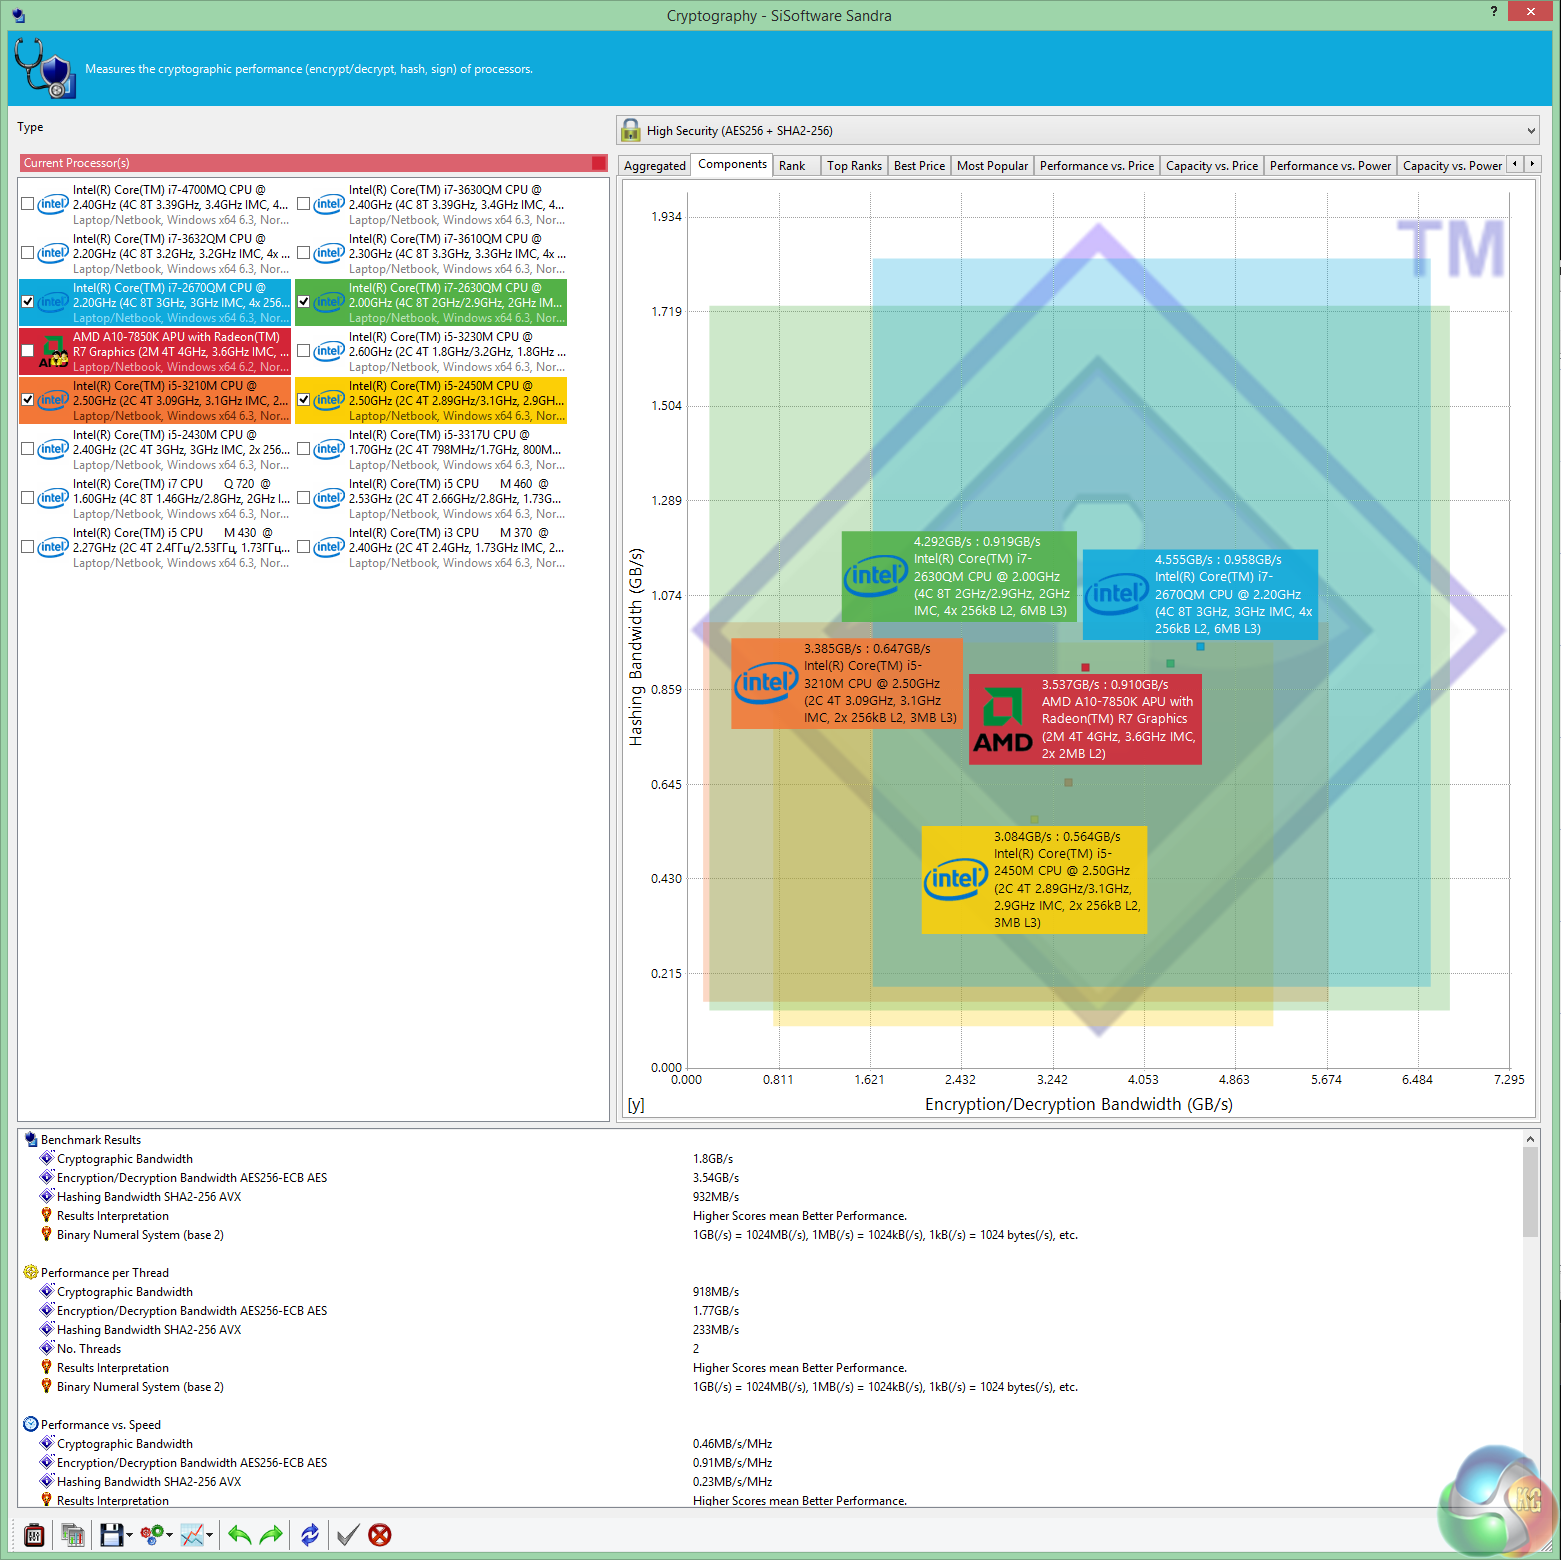Uncheck the i7-2670QM processor checkbox
Image resolution: width=1561 pixels, height=1560 pixels.
click(x=27, y=302)
